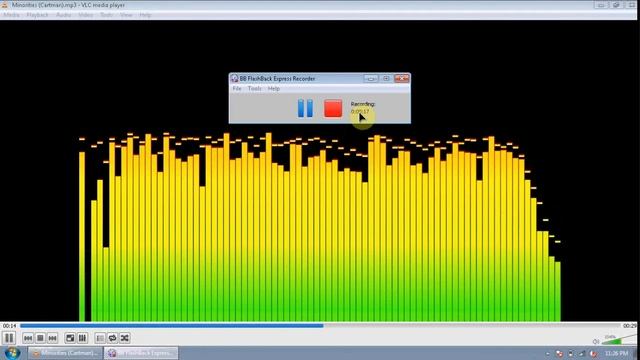
Task: Click the VLC cone icon in title bar
Action: 4,5
